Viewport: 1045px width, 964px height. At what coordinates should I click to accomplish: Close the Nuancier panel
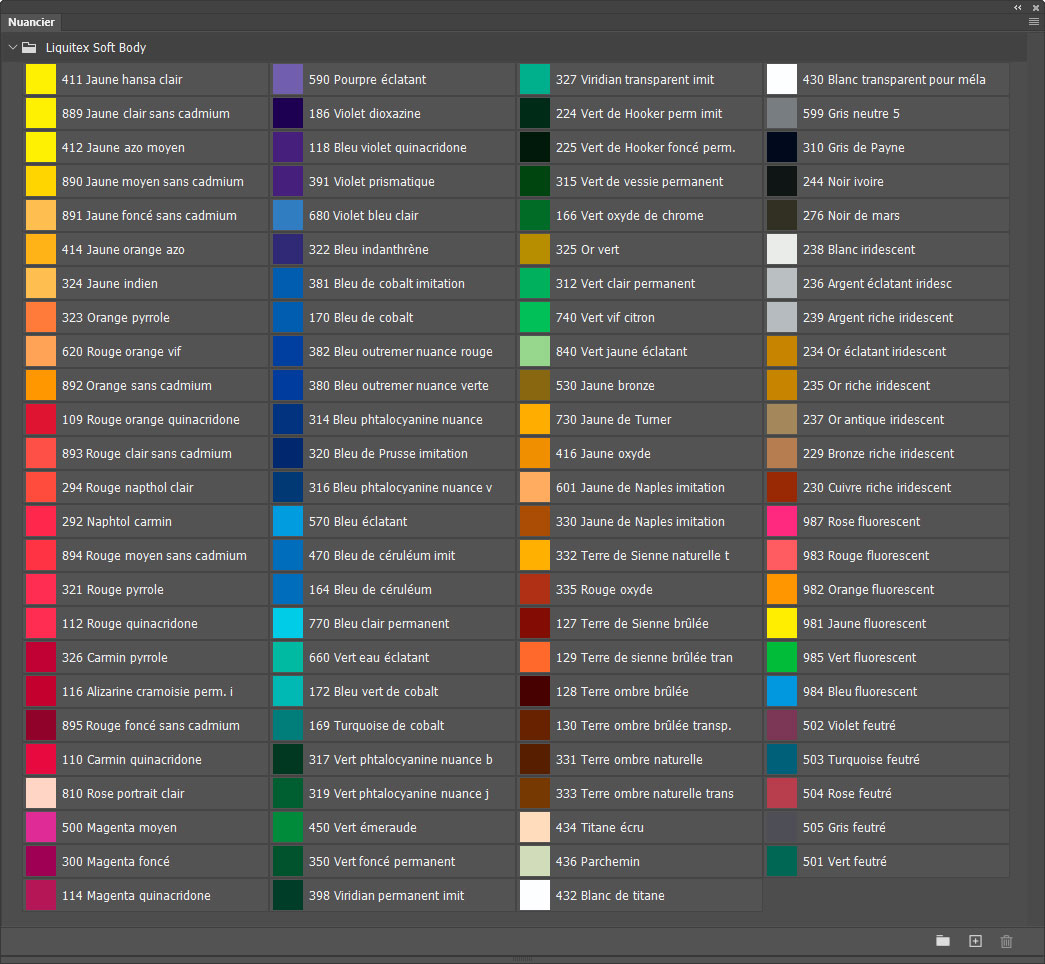click(x=1036, y=6)
